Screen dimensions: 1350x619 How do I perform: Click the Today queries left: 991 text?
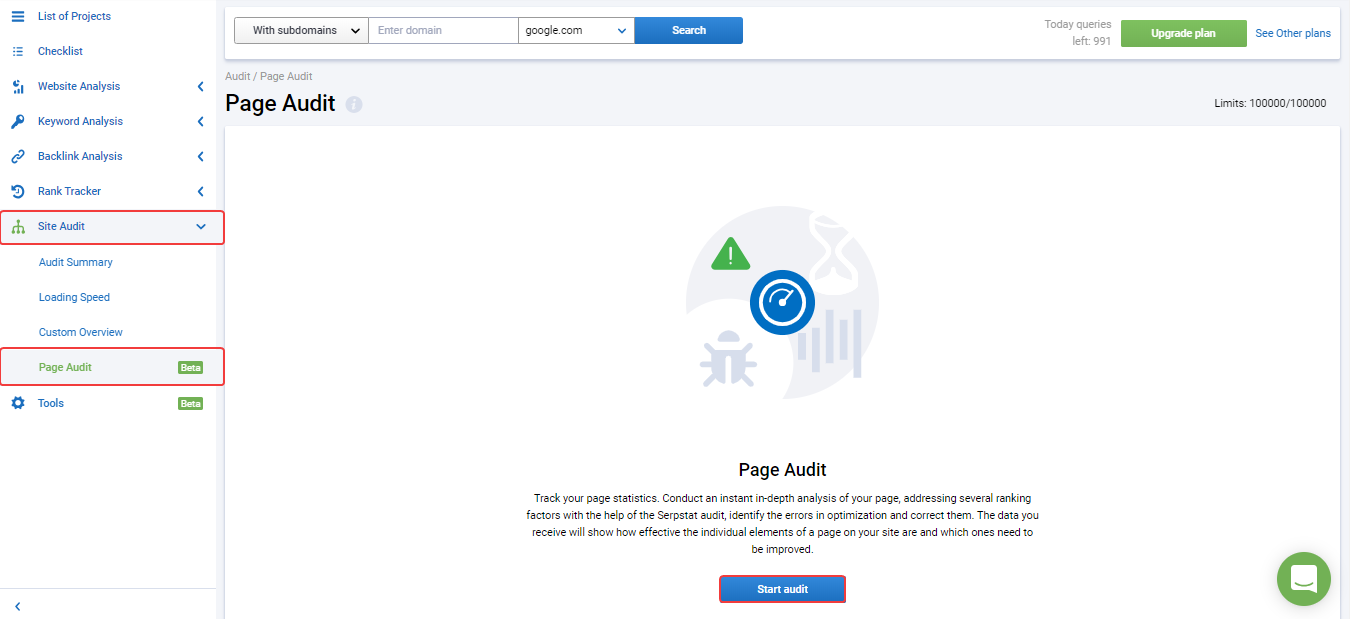pos(1078,33)
